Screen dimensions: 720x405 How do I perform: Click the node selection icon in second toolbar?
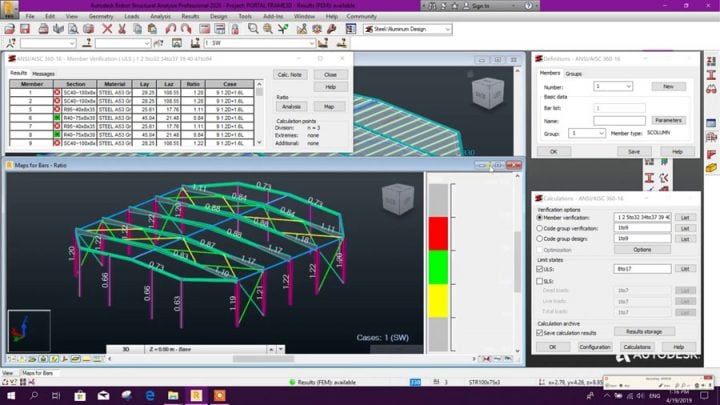pos(11,43)
